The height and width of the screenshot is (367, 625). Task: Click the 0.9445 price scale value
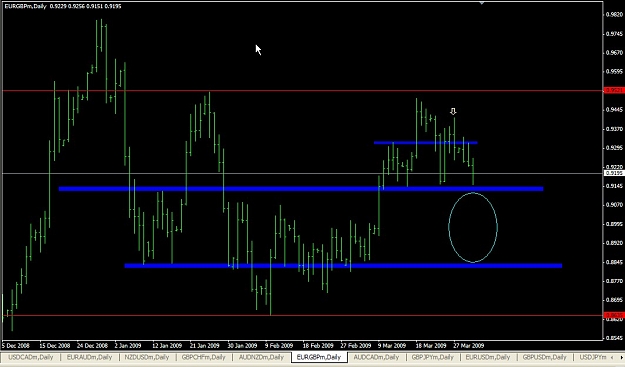pyautogui.click(x=614, y=110)
